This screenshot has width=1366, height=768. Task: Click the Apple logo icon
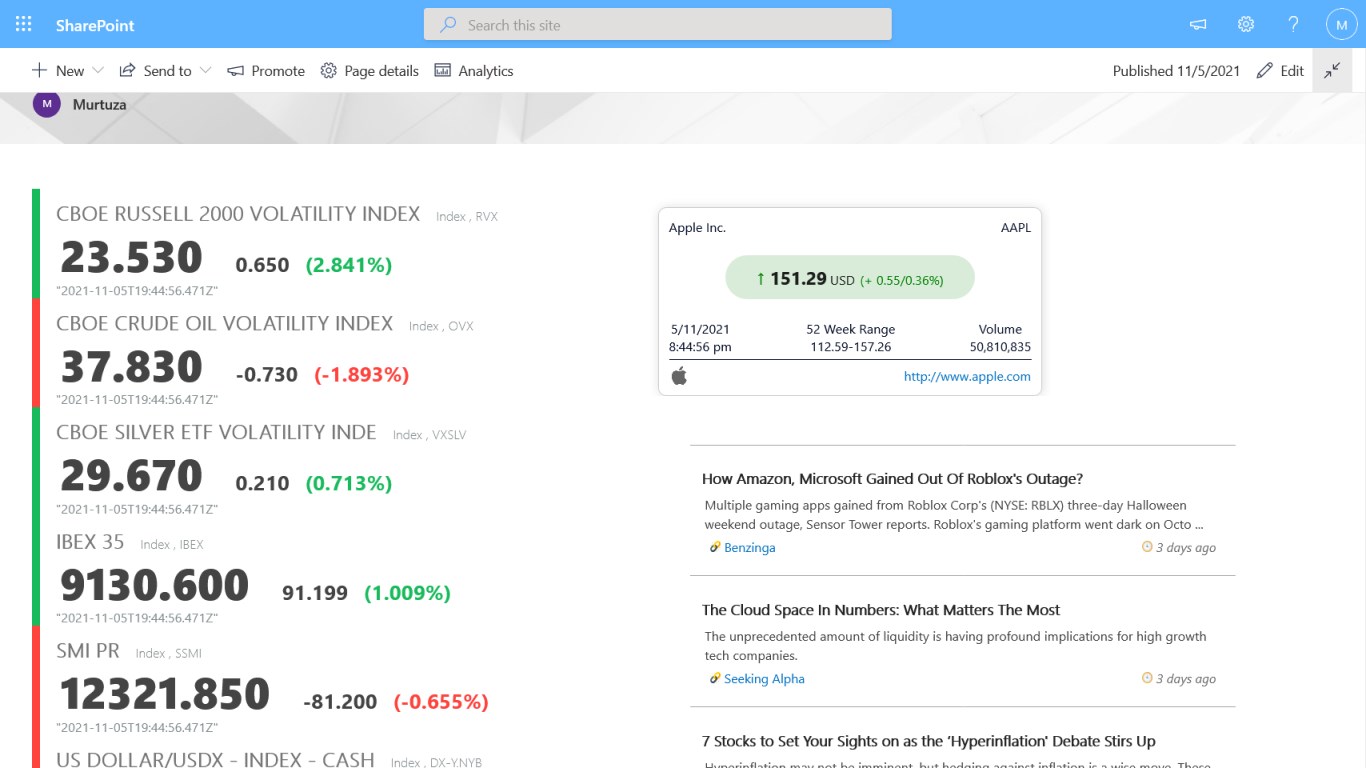pyautogui.click(x=679, y=376)
